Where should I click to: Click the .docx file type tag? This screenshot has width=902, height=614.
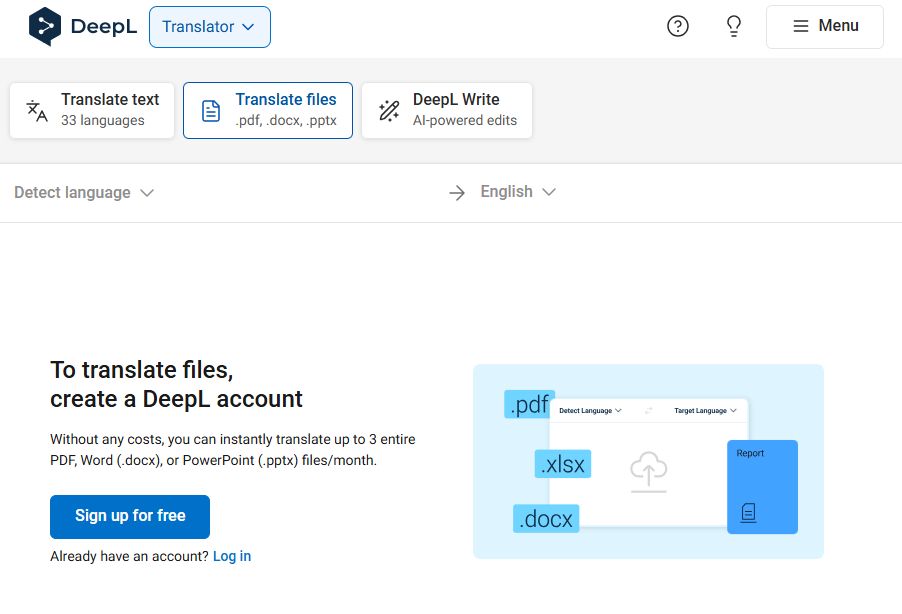click(545, 518)
